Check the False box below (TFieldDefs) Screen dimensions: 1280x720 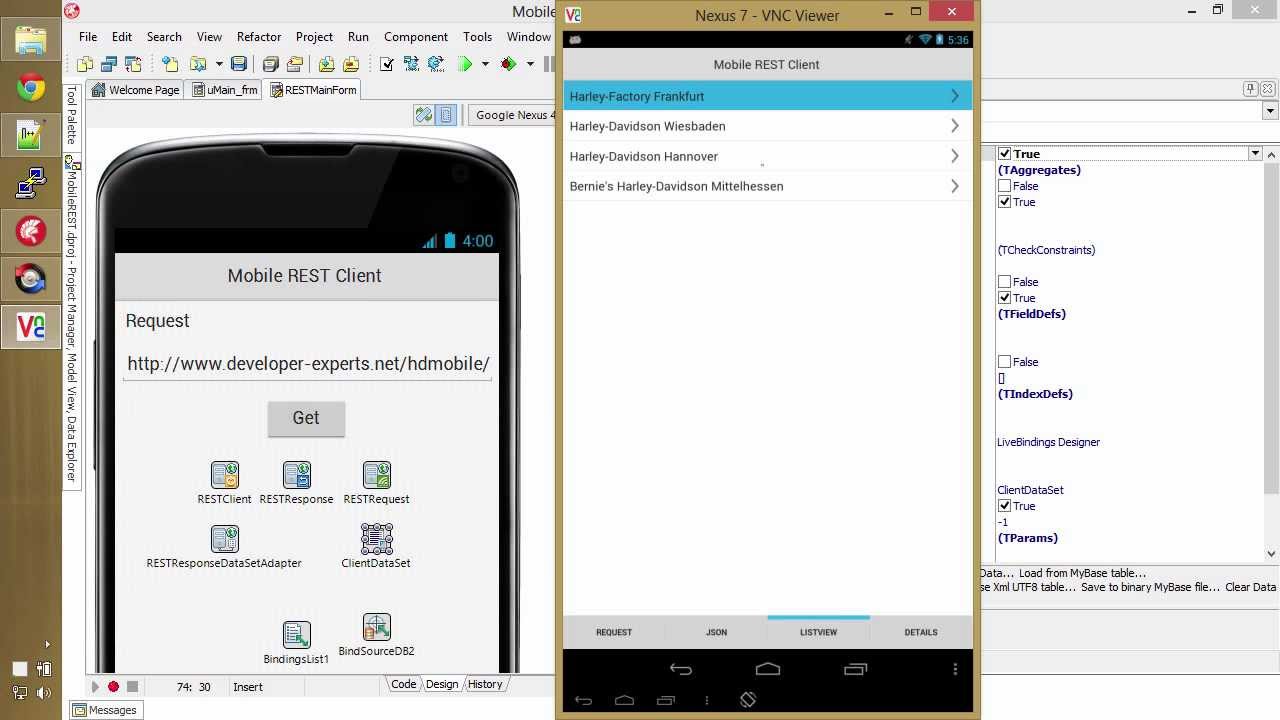pos(1005,362)
